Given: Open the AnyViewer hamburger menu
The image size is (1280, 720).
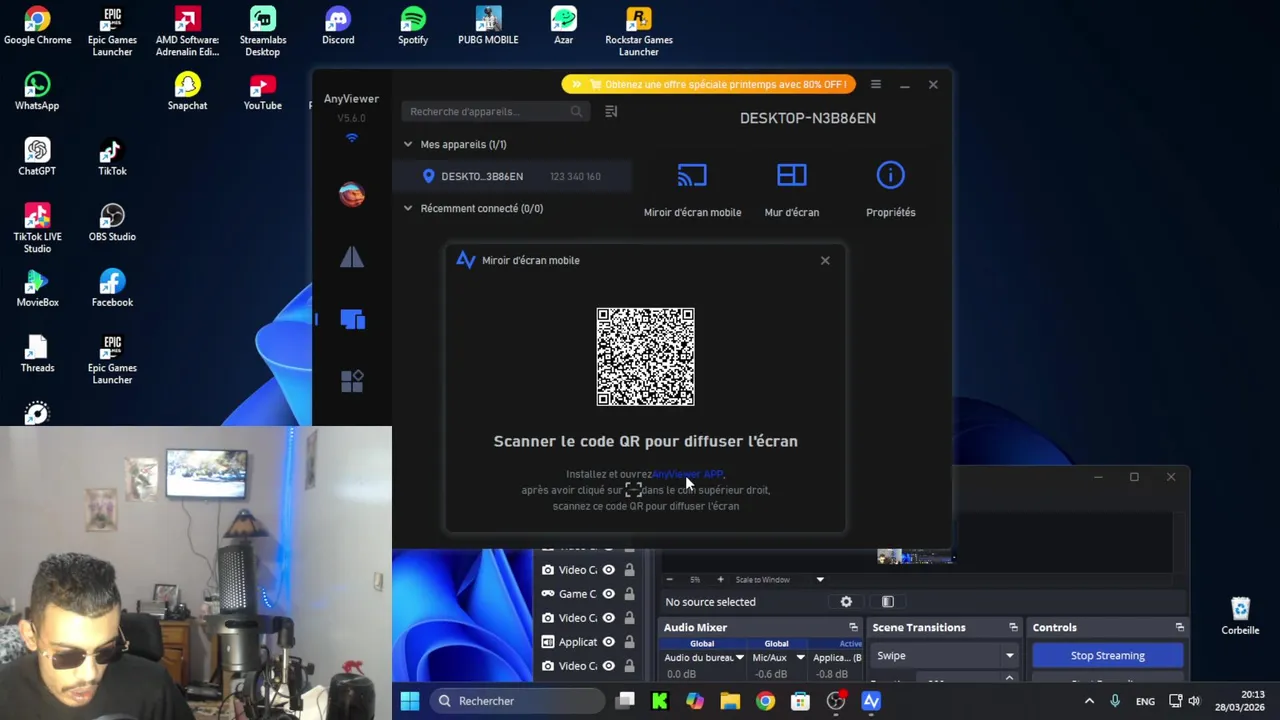Looking at the screenshot, I should click(875, 84).
